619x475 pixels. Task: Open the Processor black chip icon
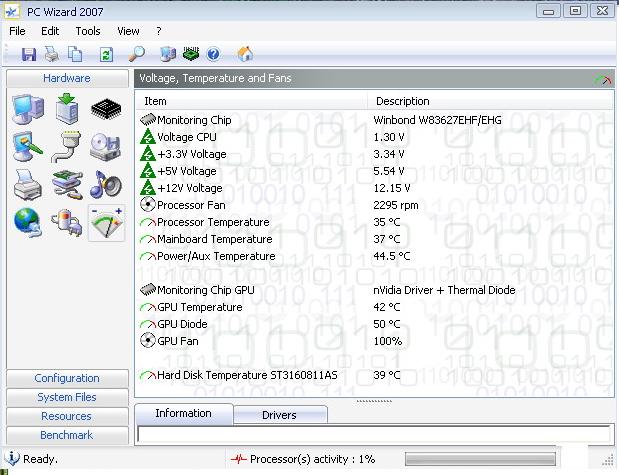106,109
